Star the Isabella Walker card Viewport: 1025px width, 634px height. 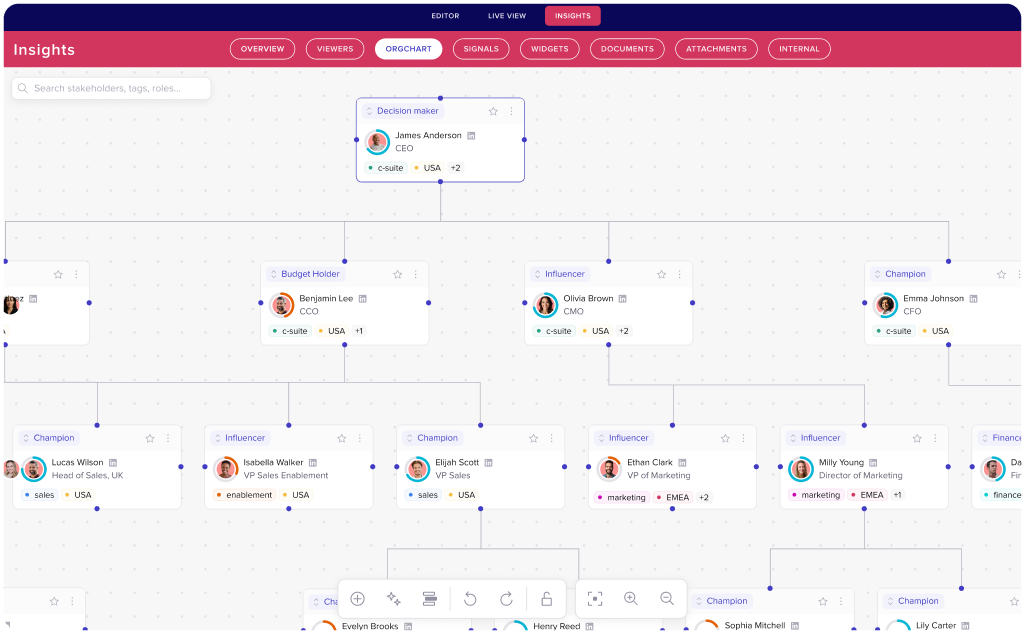pyautogui.click(x=342, y=439)
